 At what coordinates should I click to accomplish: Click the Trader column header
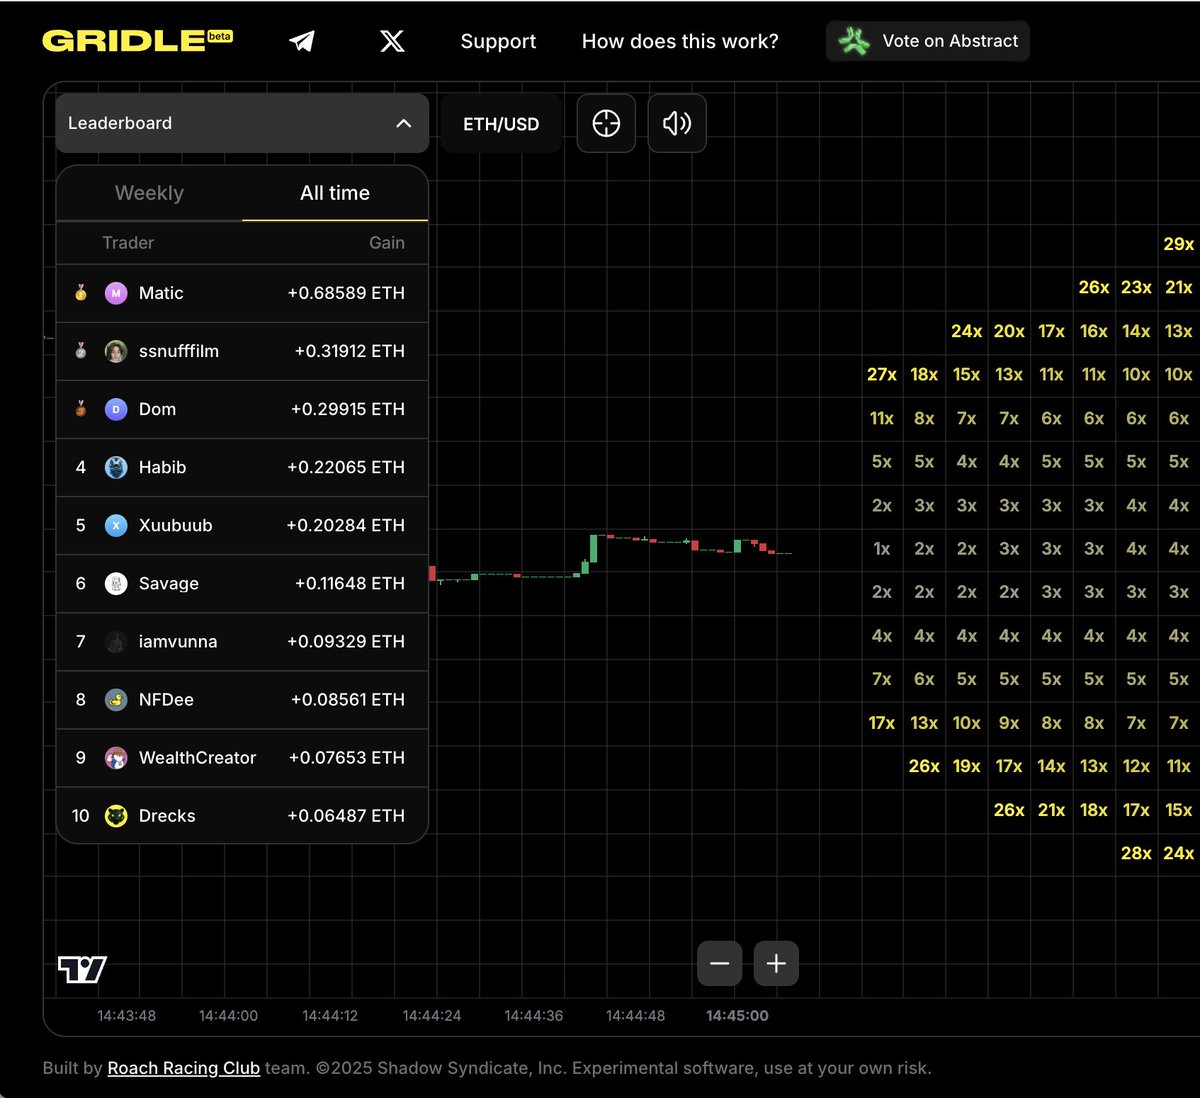point(128,243)
